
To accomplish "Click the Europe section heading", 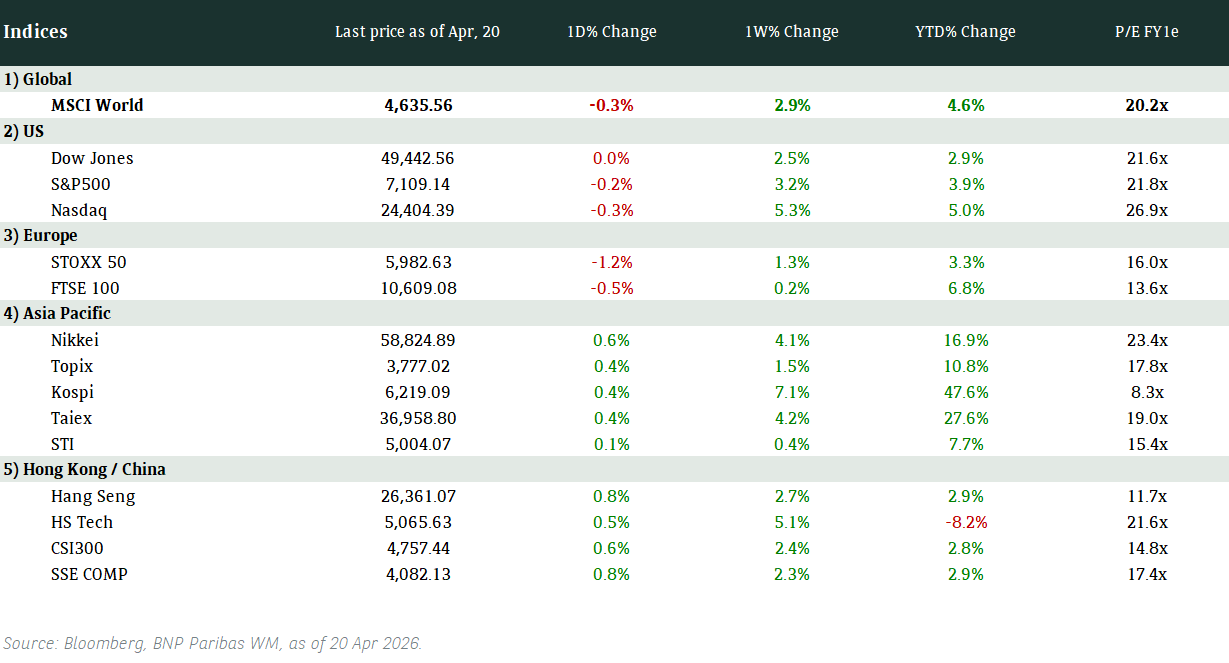I will point(40,235).
